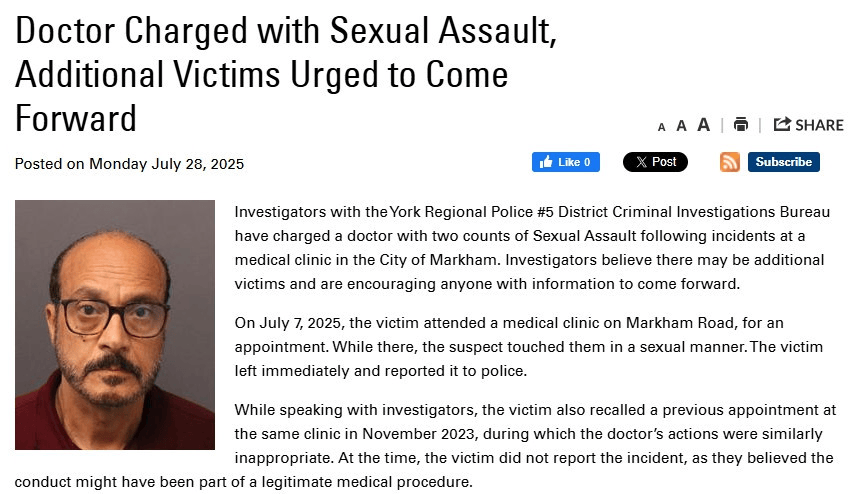Open the SHARE text link
This screenshot has width=858, height=494.
tap(819, 125)
